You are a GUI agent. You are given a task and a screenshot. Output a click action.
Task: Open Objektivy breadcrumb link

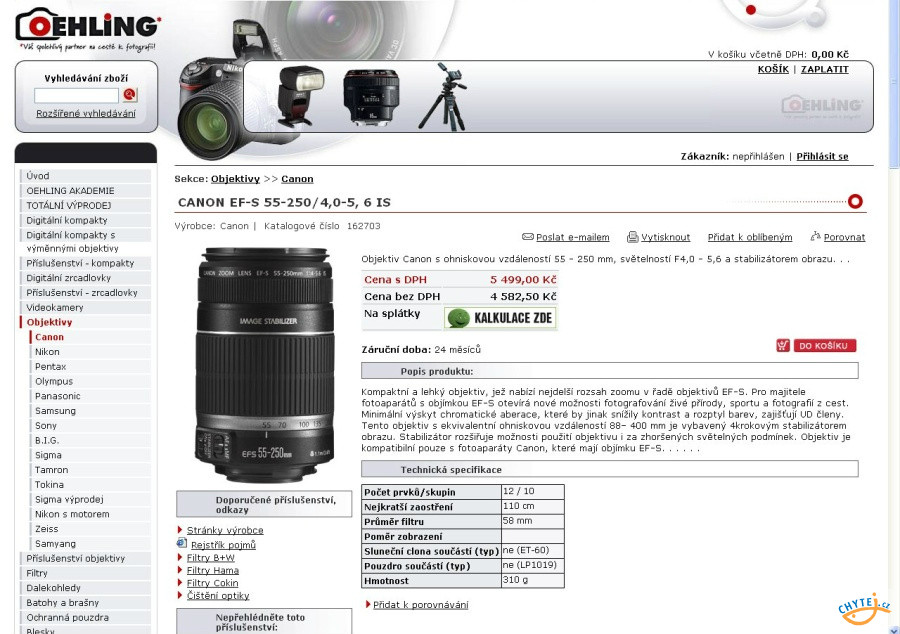[x=235, y=179]
